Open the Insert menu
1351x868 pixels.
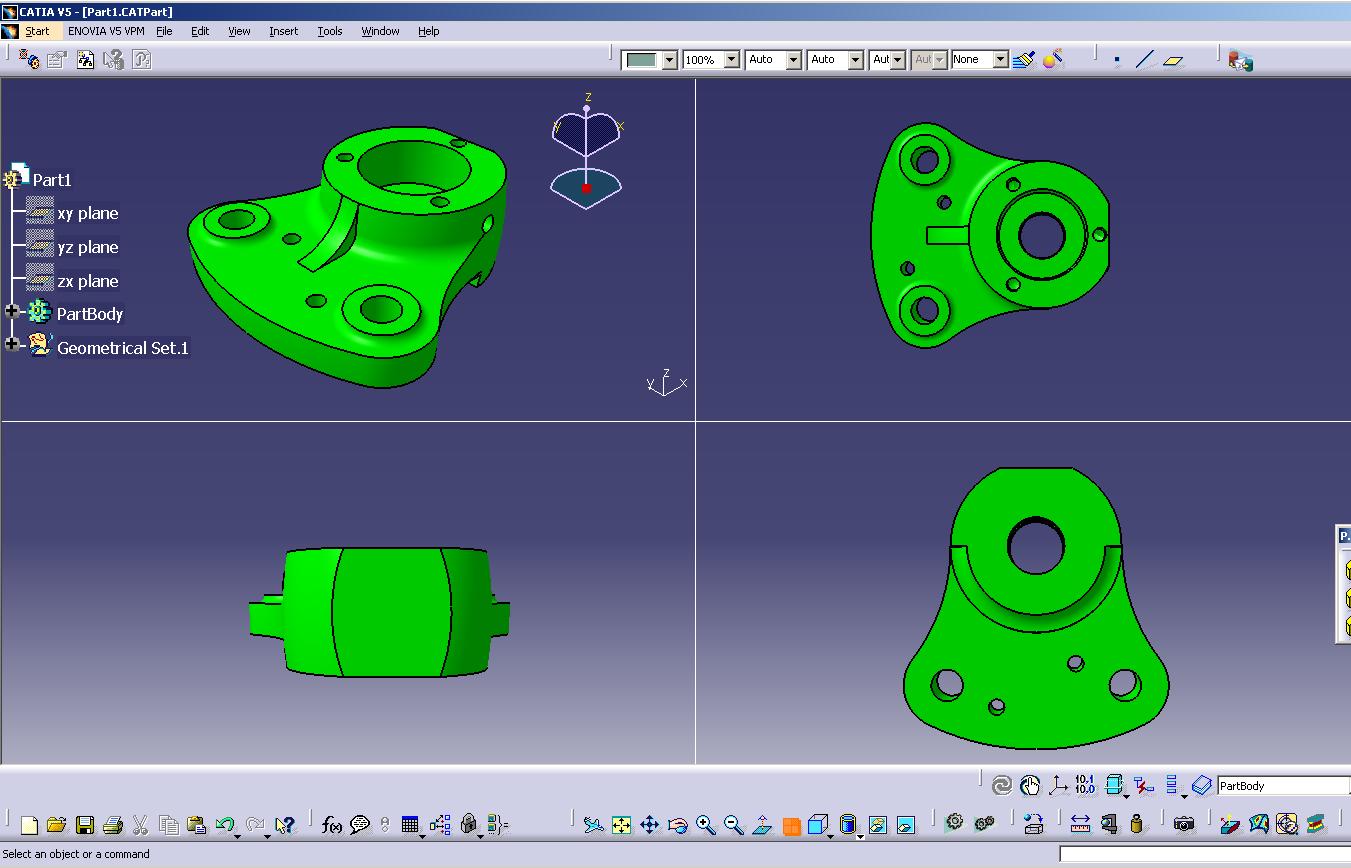[x=283, y=31]
